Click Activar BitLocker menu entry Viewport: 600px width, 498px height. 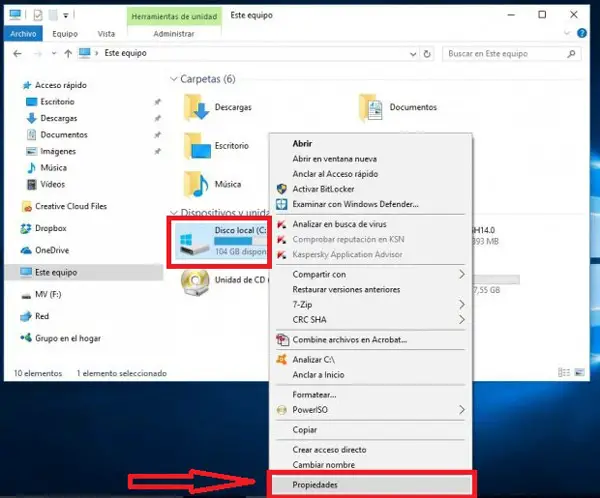point(323,189)
